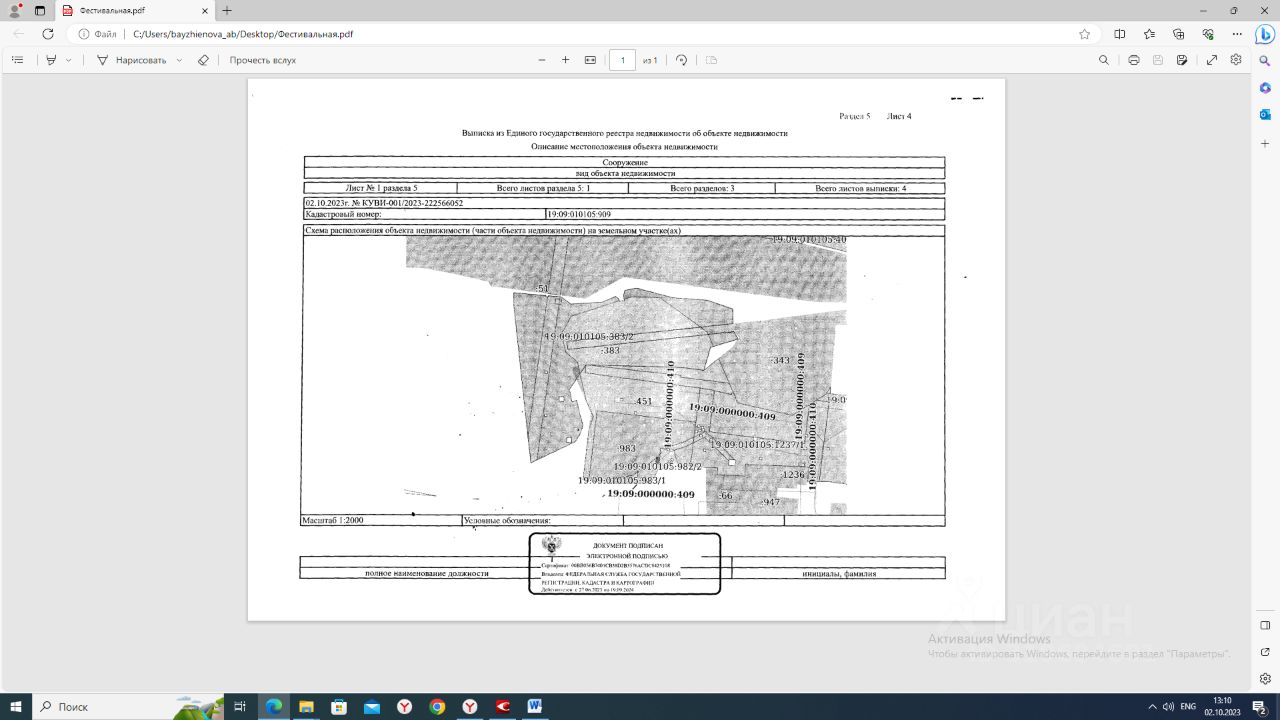Open a new browser tab
Viewport: 1280px width, 720px height.
pyautogui.click(x=227, y=10)
